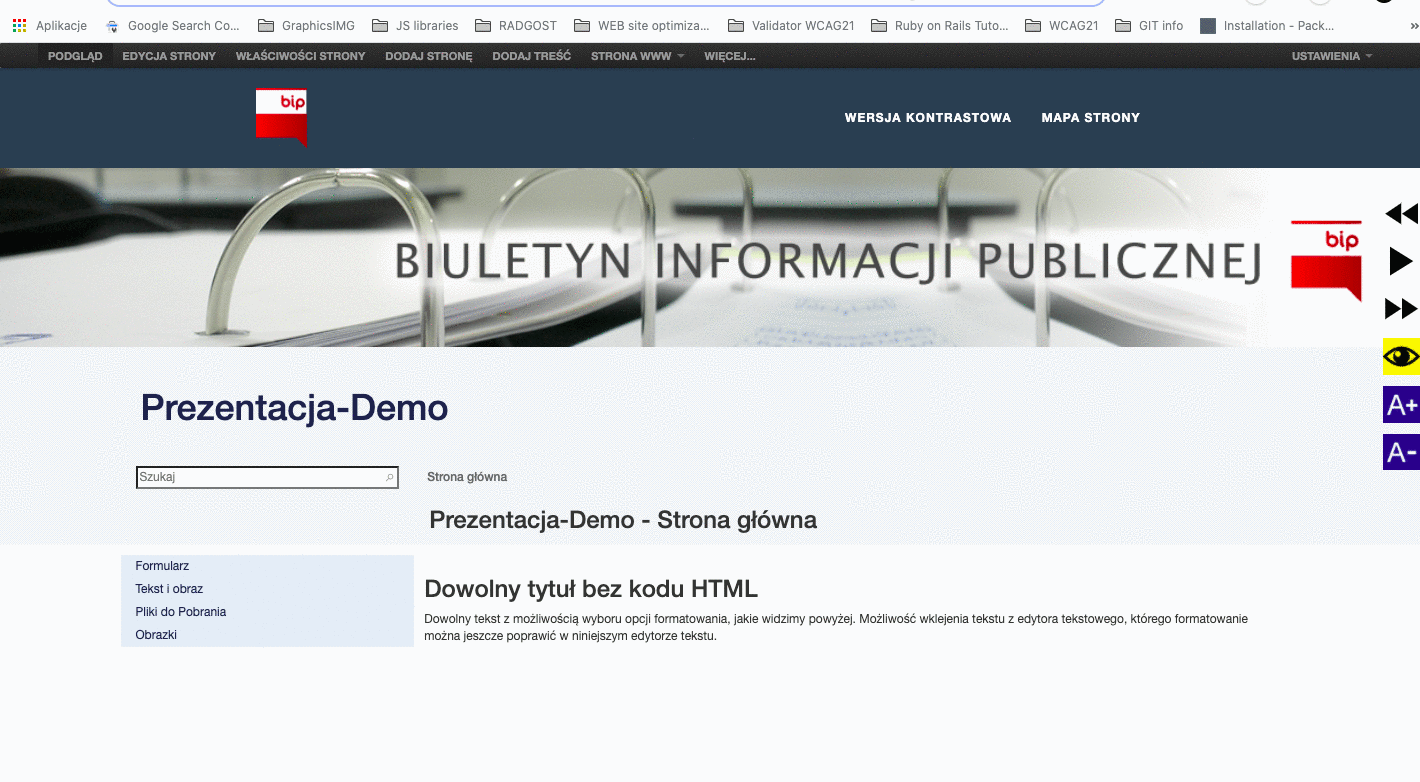Expand the bookmarks overflow chevron
This screenshot has height=782, width=1420.
[x=1414, y=26]
